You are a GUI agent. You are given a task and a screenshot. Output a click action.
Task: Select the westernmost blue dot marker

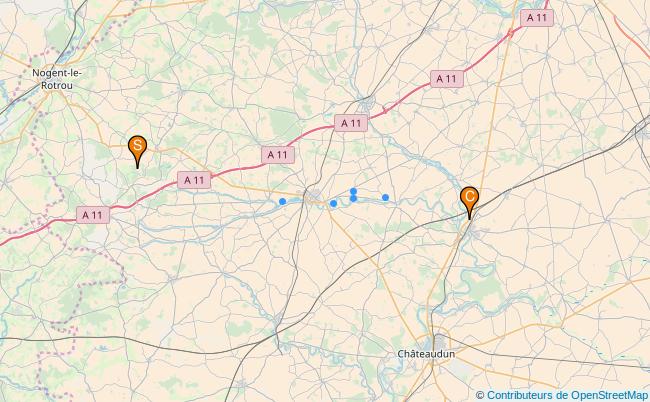pos(282,201)
